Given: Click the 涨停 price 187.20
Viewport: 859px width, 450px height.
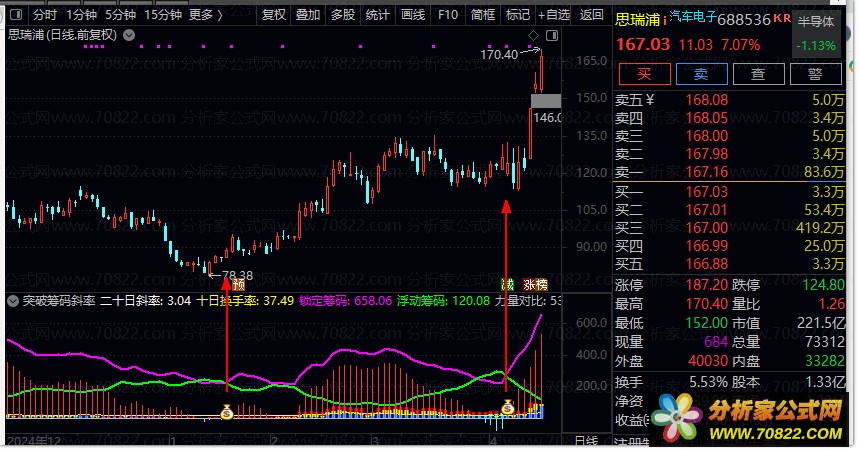Looking at the screenshot, I should pos(707,285).
